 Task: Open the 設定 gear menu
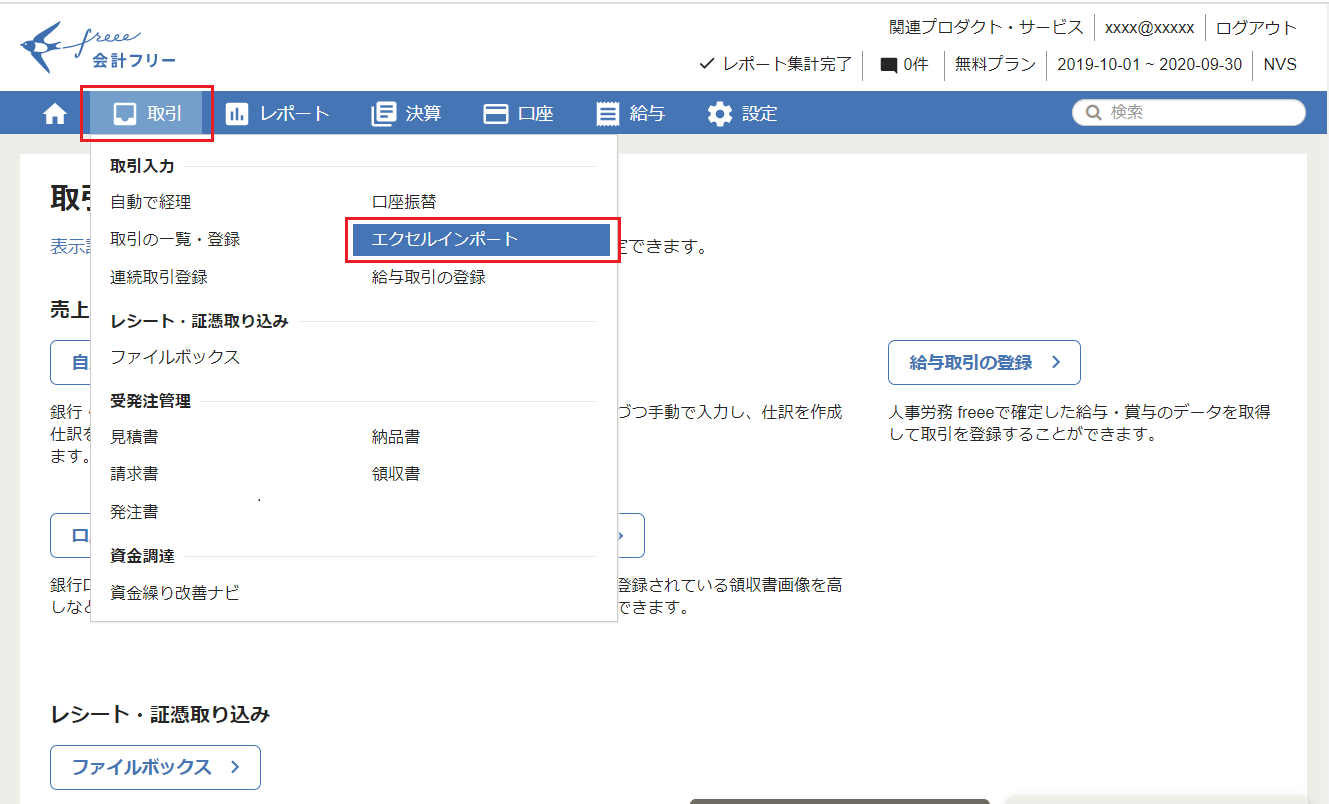pyautogui.click(x=742, y=114)
